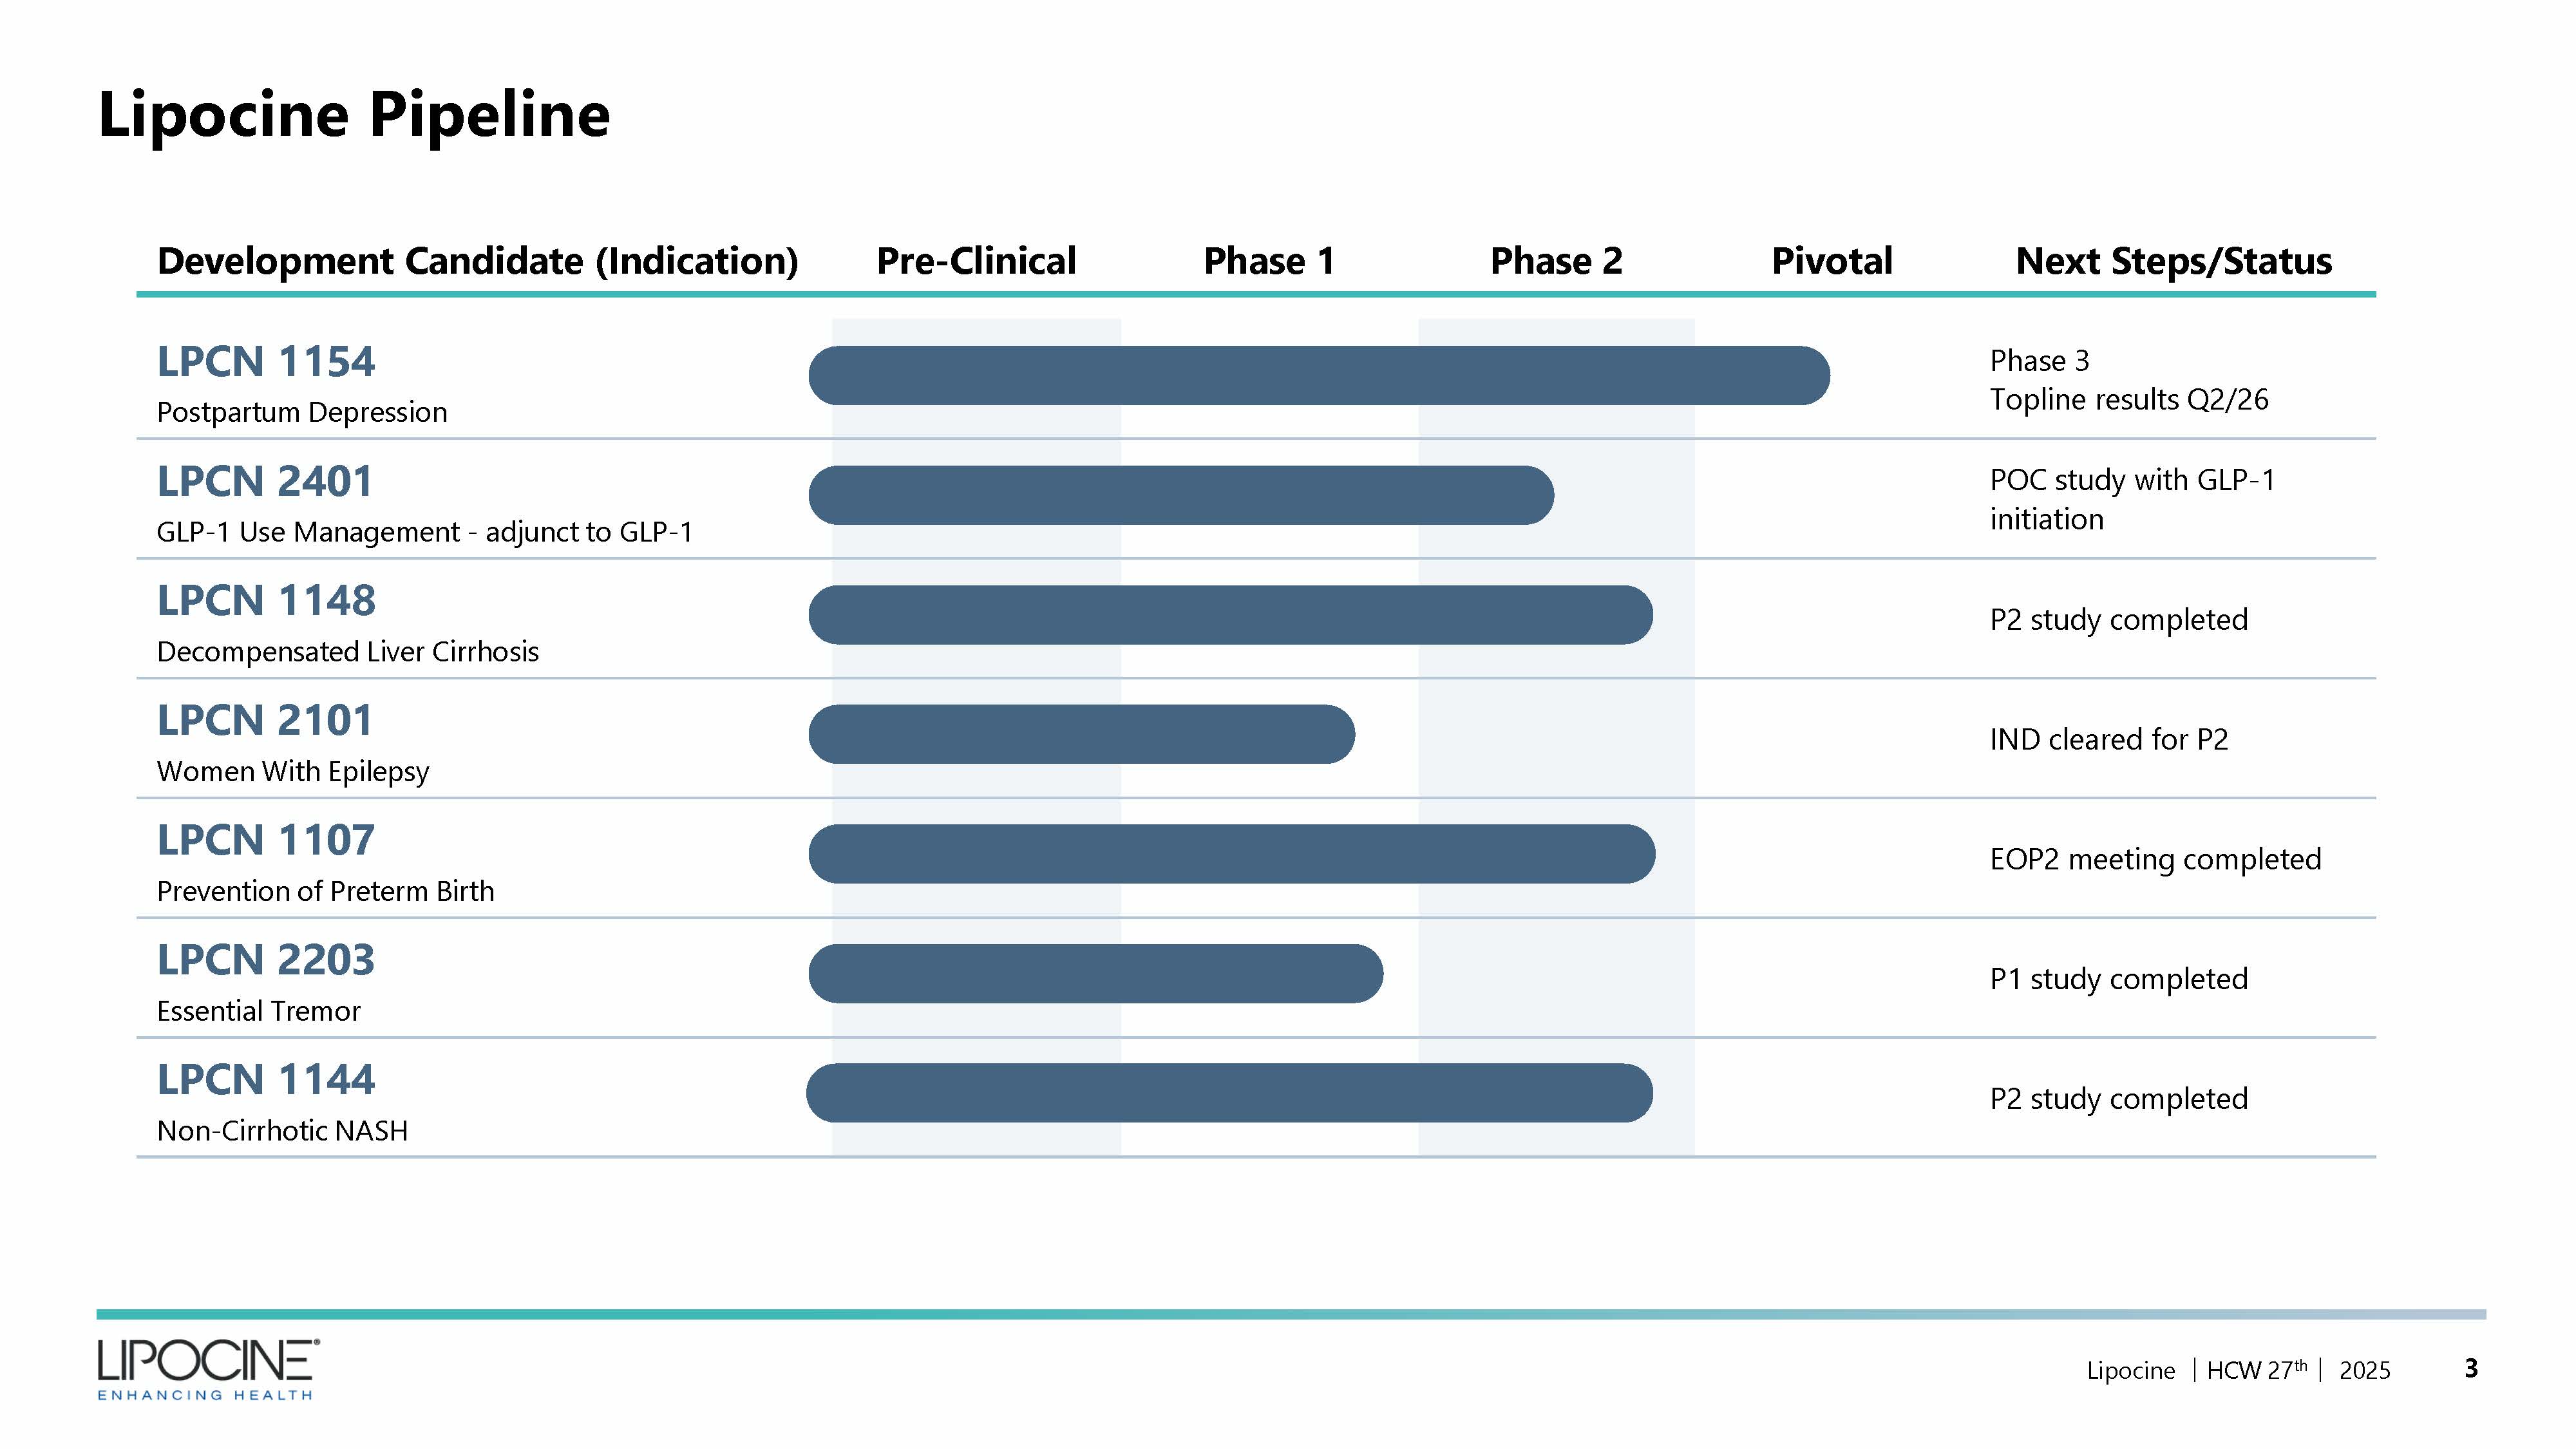Viewport: 2576px width, 1449px height.
Task: Click the LPCN 1154 candidate name
Action: 266,361
